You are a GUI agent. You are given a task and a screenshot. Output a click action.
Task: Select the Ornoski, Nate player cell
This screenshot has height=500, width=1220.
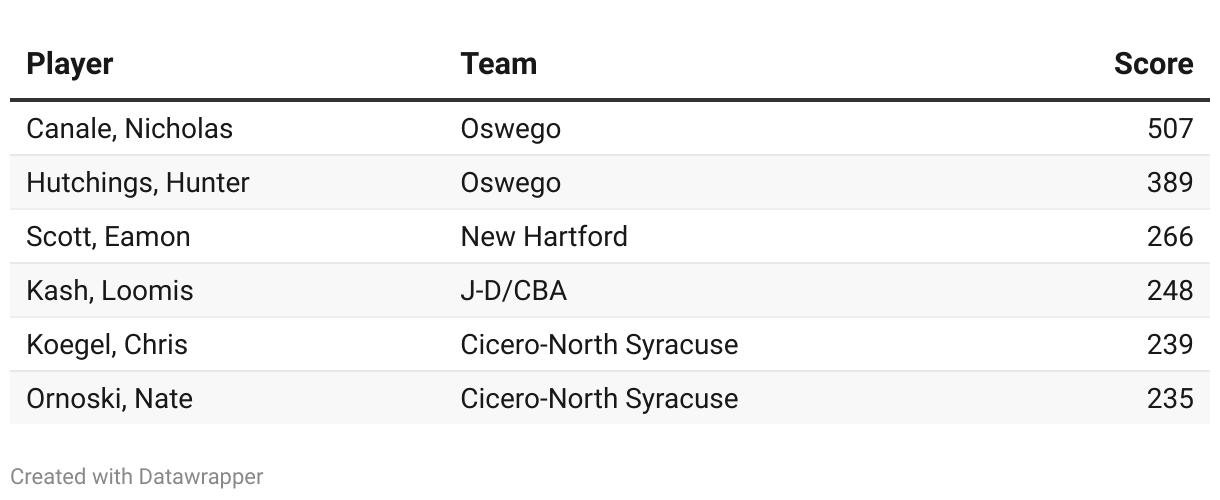(109, 399)
